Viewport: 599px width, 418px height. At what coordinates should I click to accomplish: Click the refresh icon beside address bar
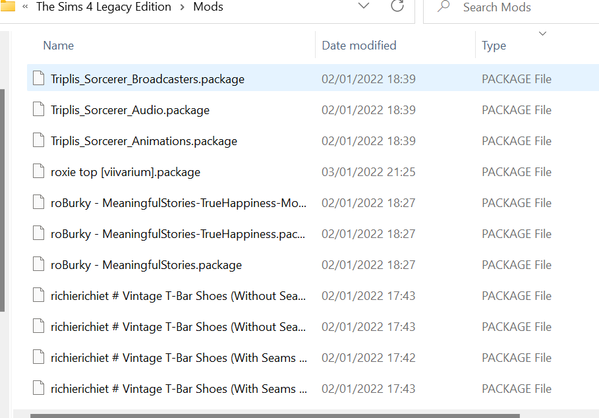[x=397, y=6]
